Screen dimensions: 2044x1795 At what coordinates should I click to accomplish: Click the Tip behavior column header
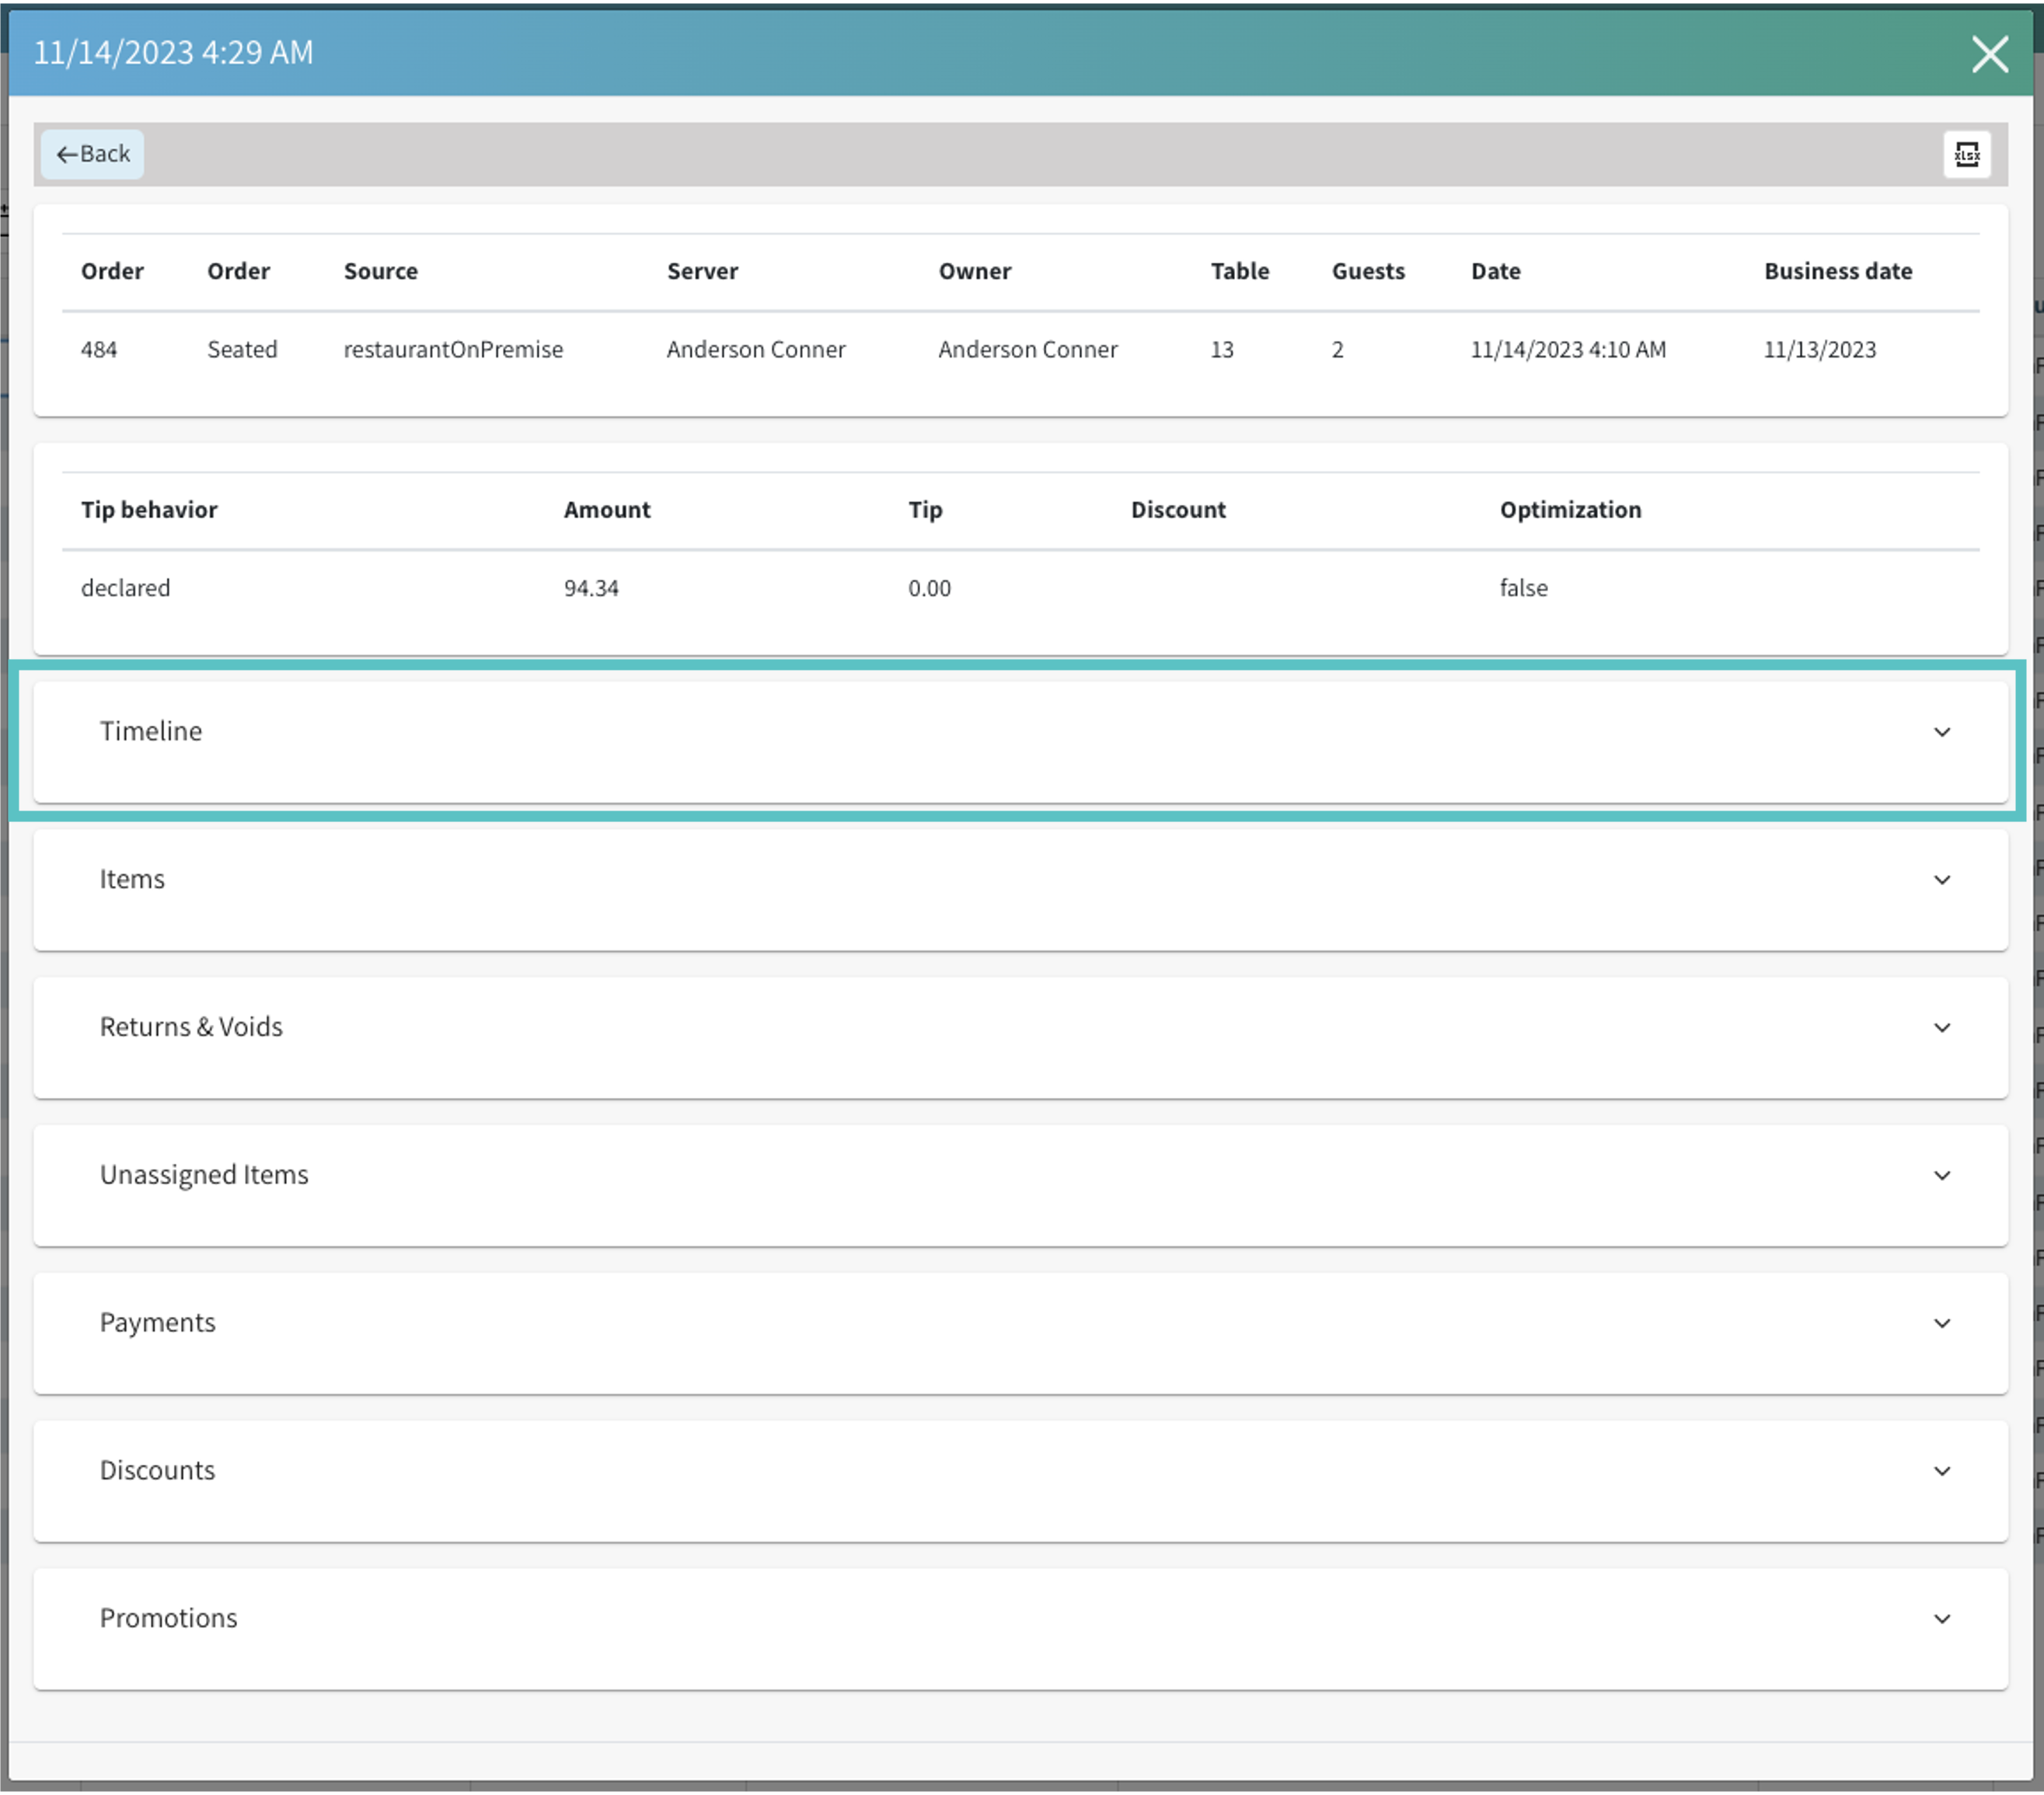pos(149,510)
